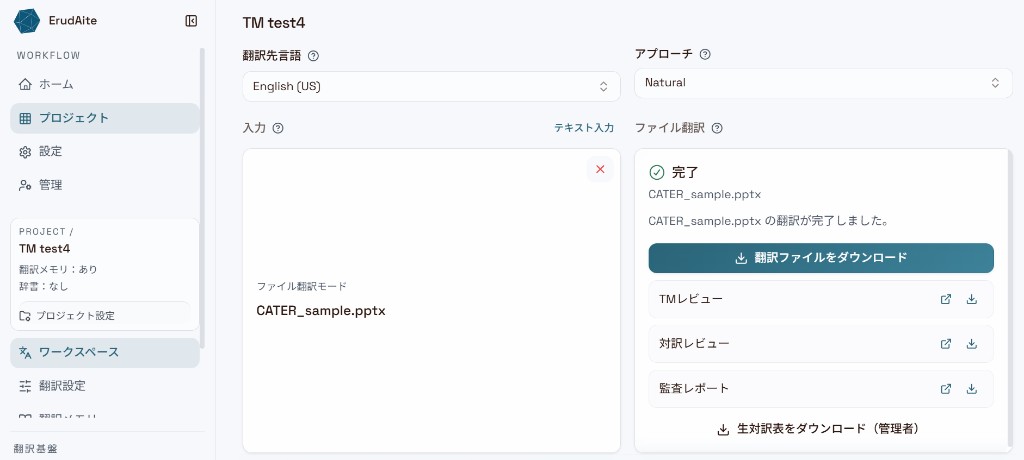Click the help icon beside アプローチ
This screenshot has height=460, width=1024.
click(705, 54)
